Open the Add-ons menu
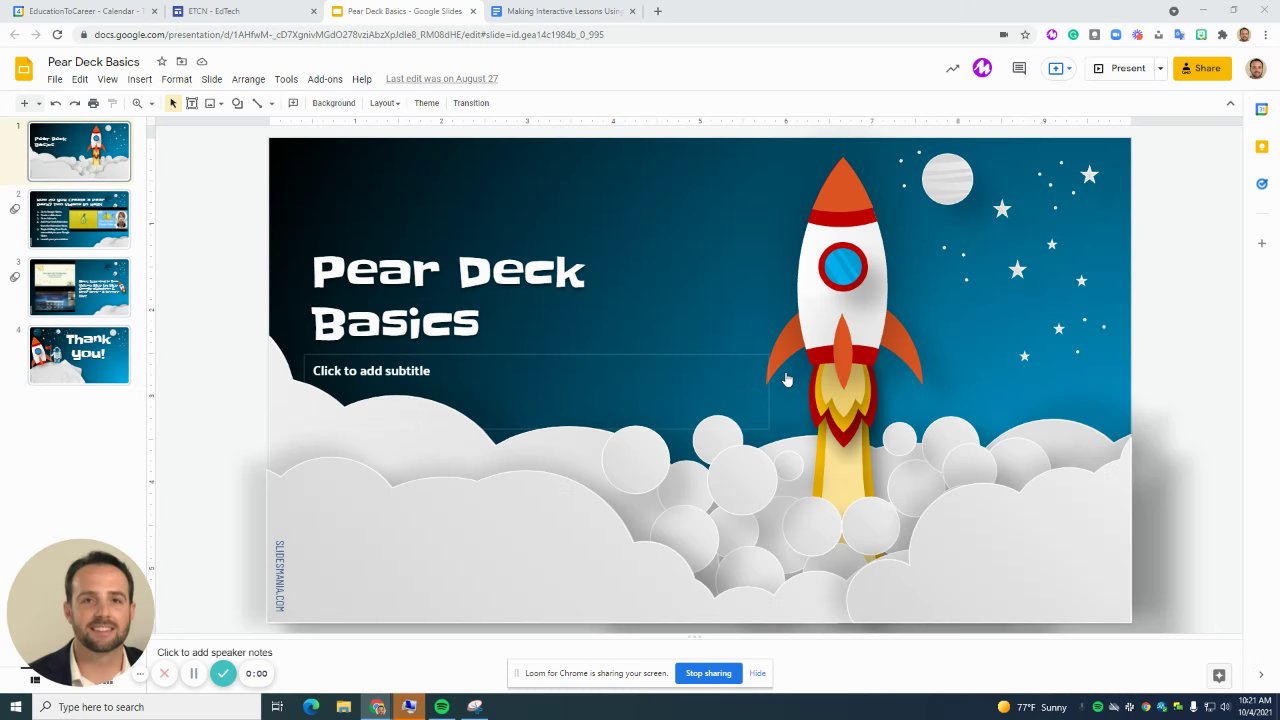1280x720 pixels. [325, 79]
